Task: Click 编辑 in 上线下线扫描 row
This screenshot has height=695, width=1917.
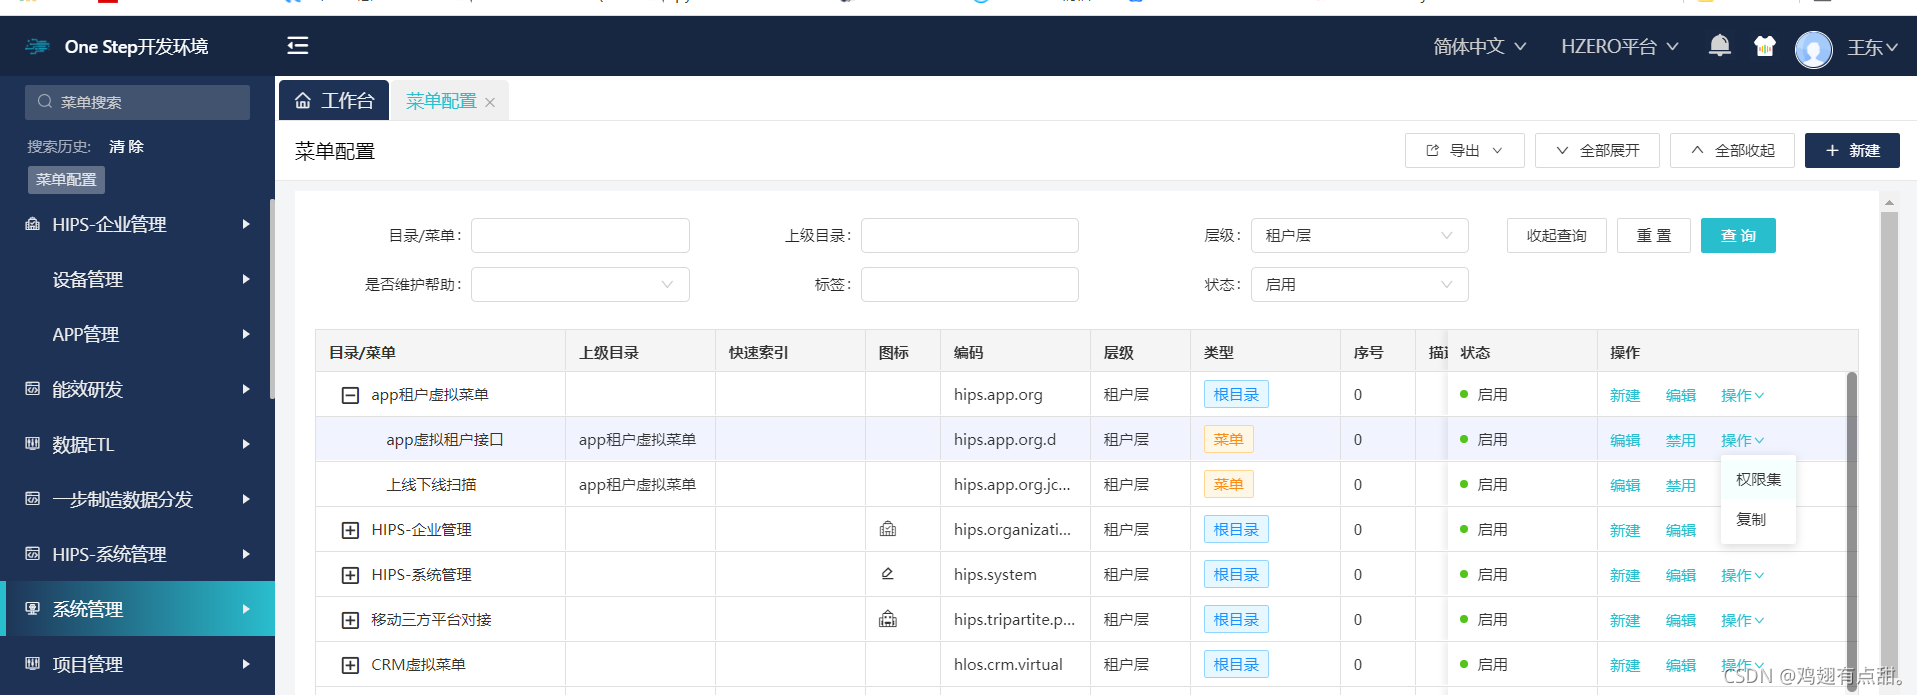Action: [x=1625, y=485]
